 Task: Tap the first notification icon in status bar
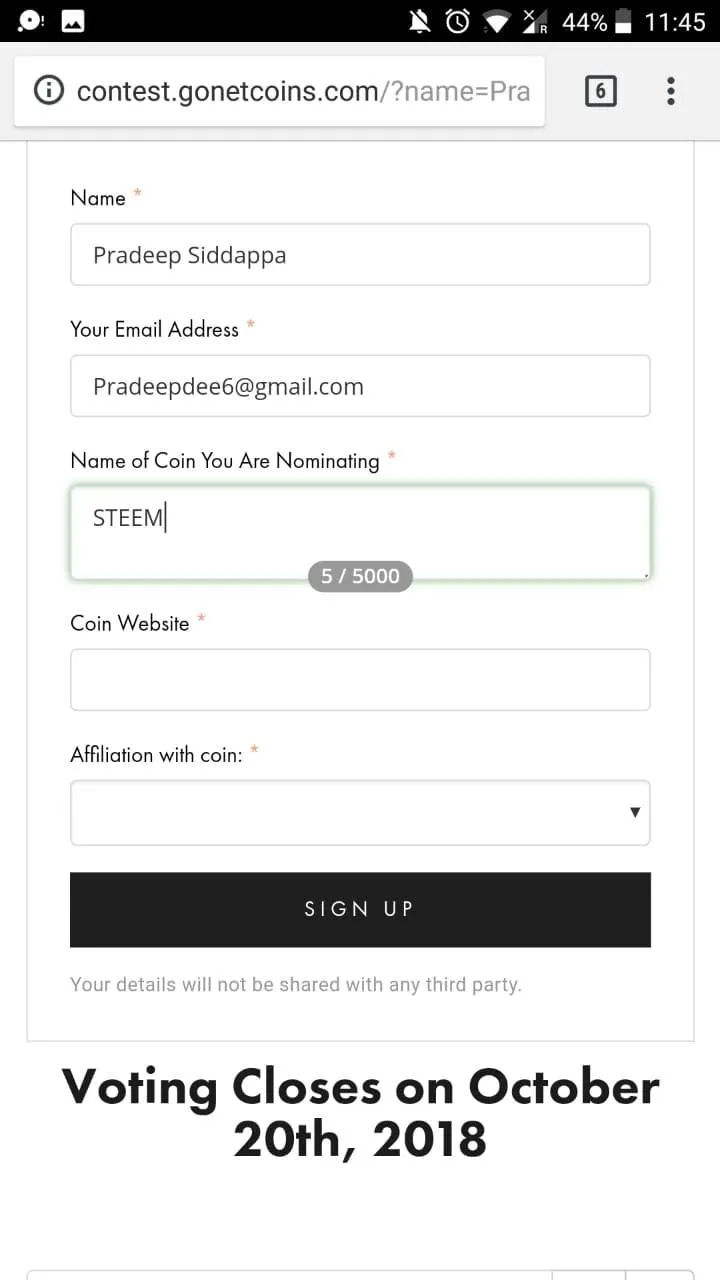30,21
